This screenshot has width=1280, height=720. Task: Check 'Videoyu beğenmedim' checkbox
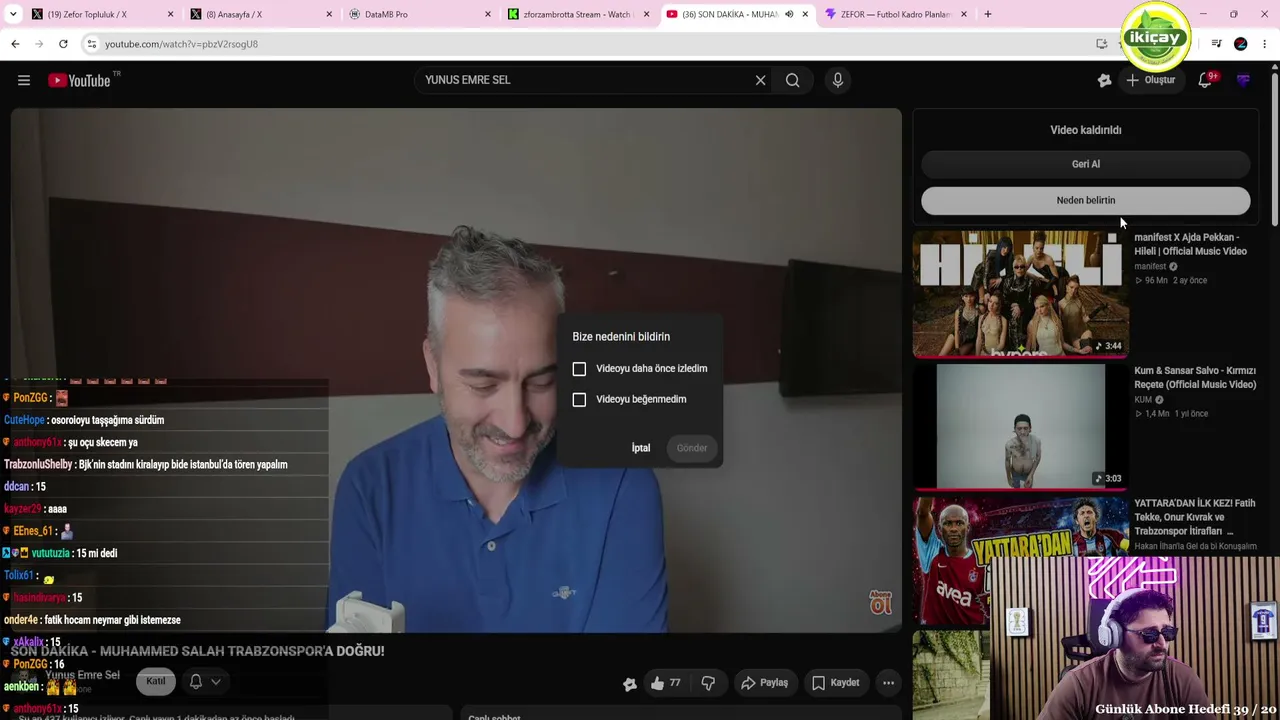pos(579,400)
